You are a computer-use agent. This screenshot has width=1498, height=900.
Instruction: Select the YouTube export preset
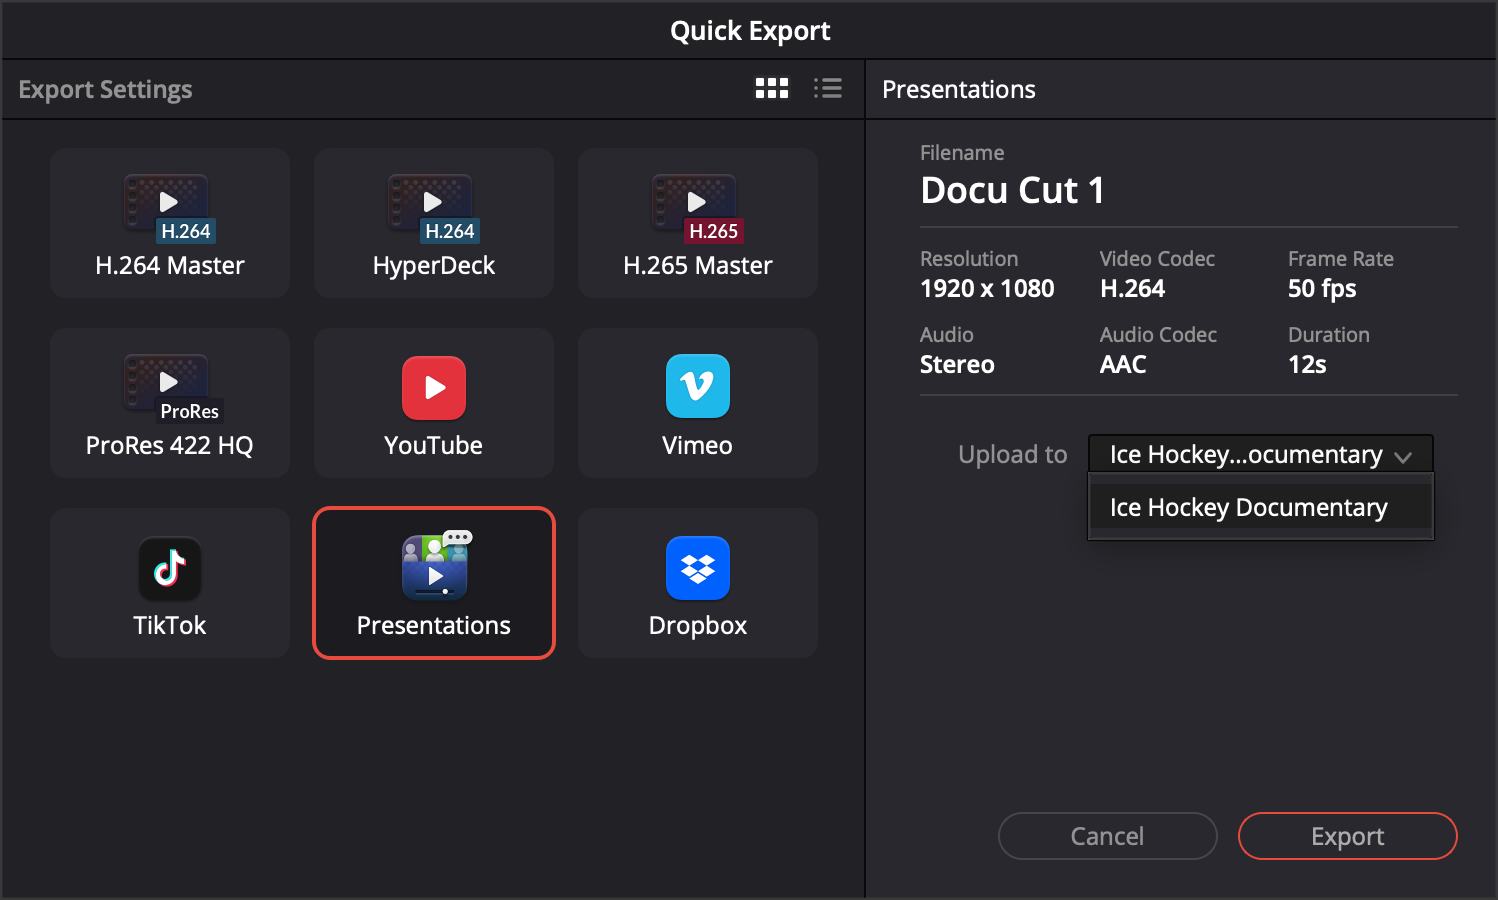click(x=434, y=403)
